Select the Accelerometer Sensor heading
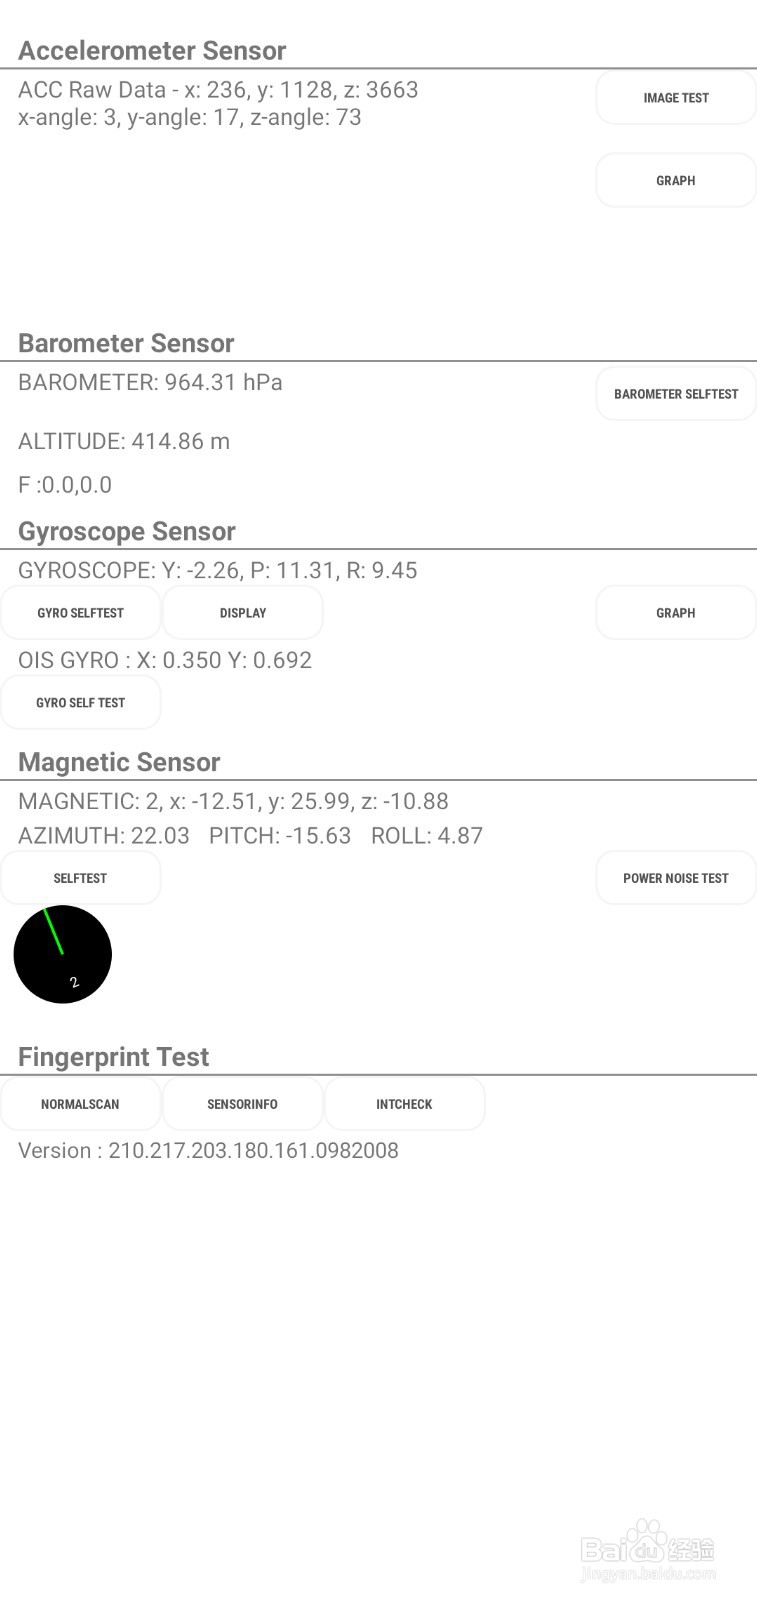Viewport: 757px width, 1600px height. (x=152, y=51)
